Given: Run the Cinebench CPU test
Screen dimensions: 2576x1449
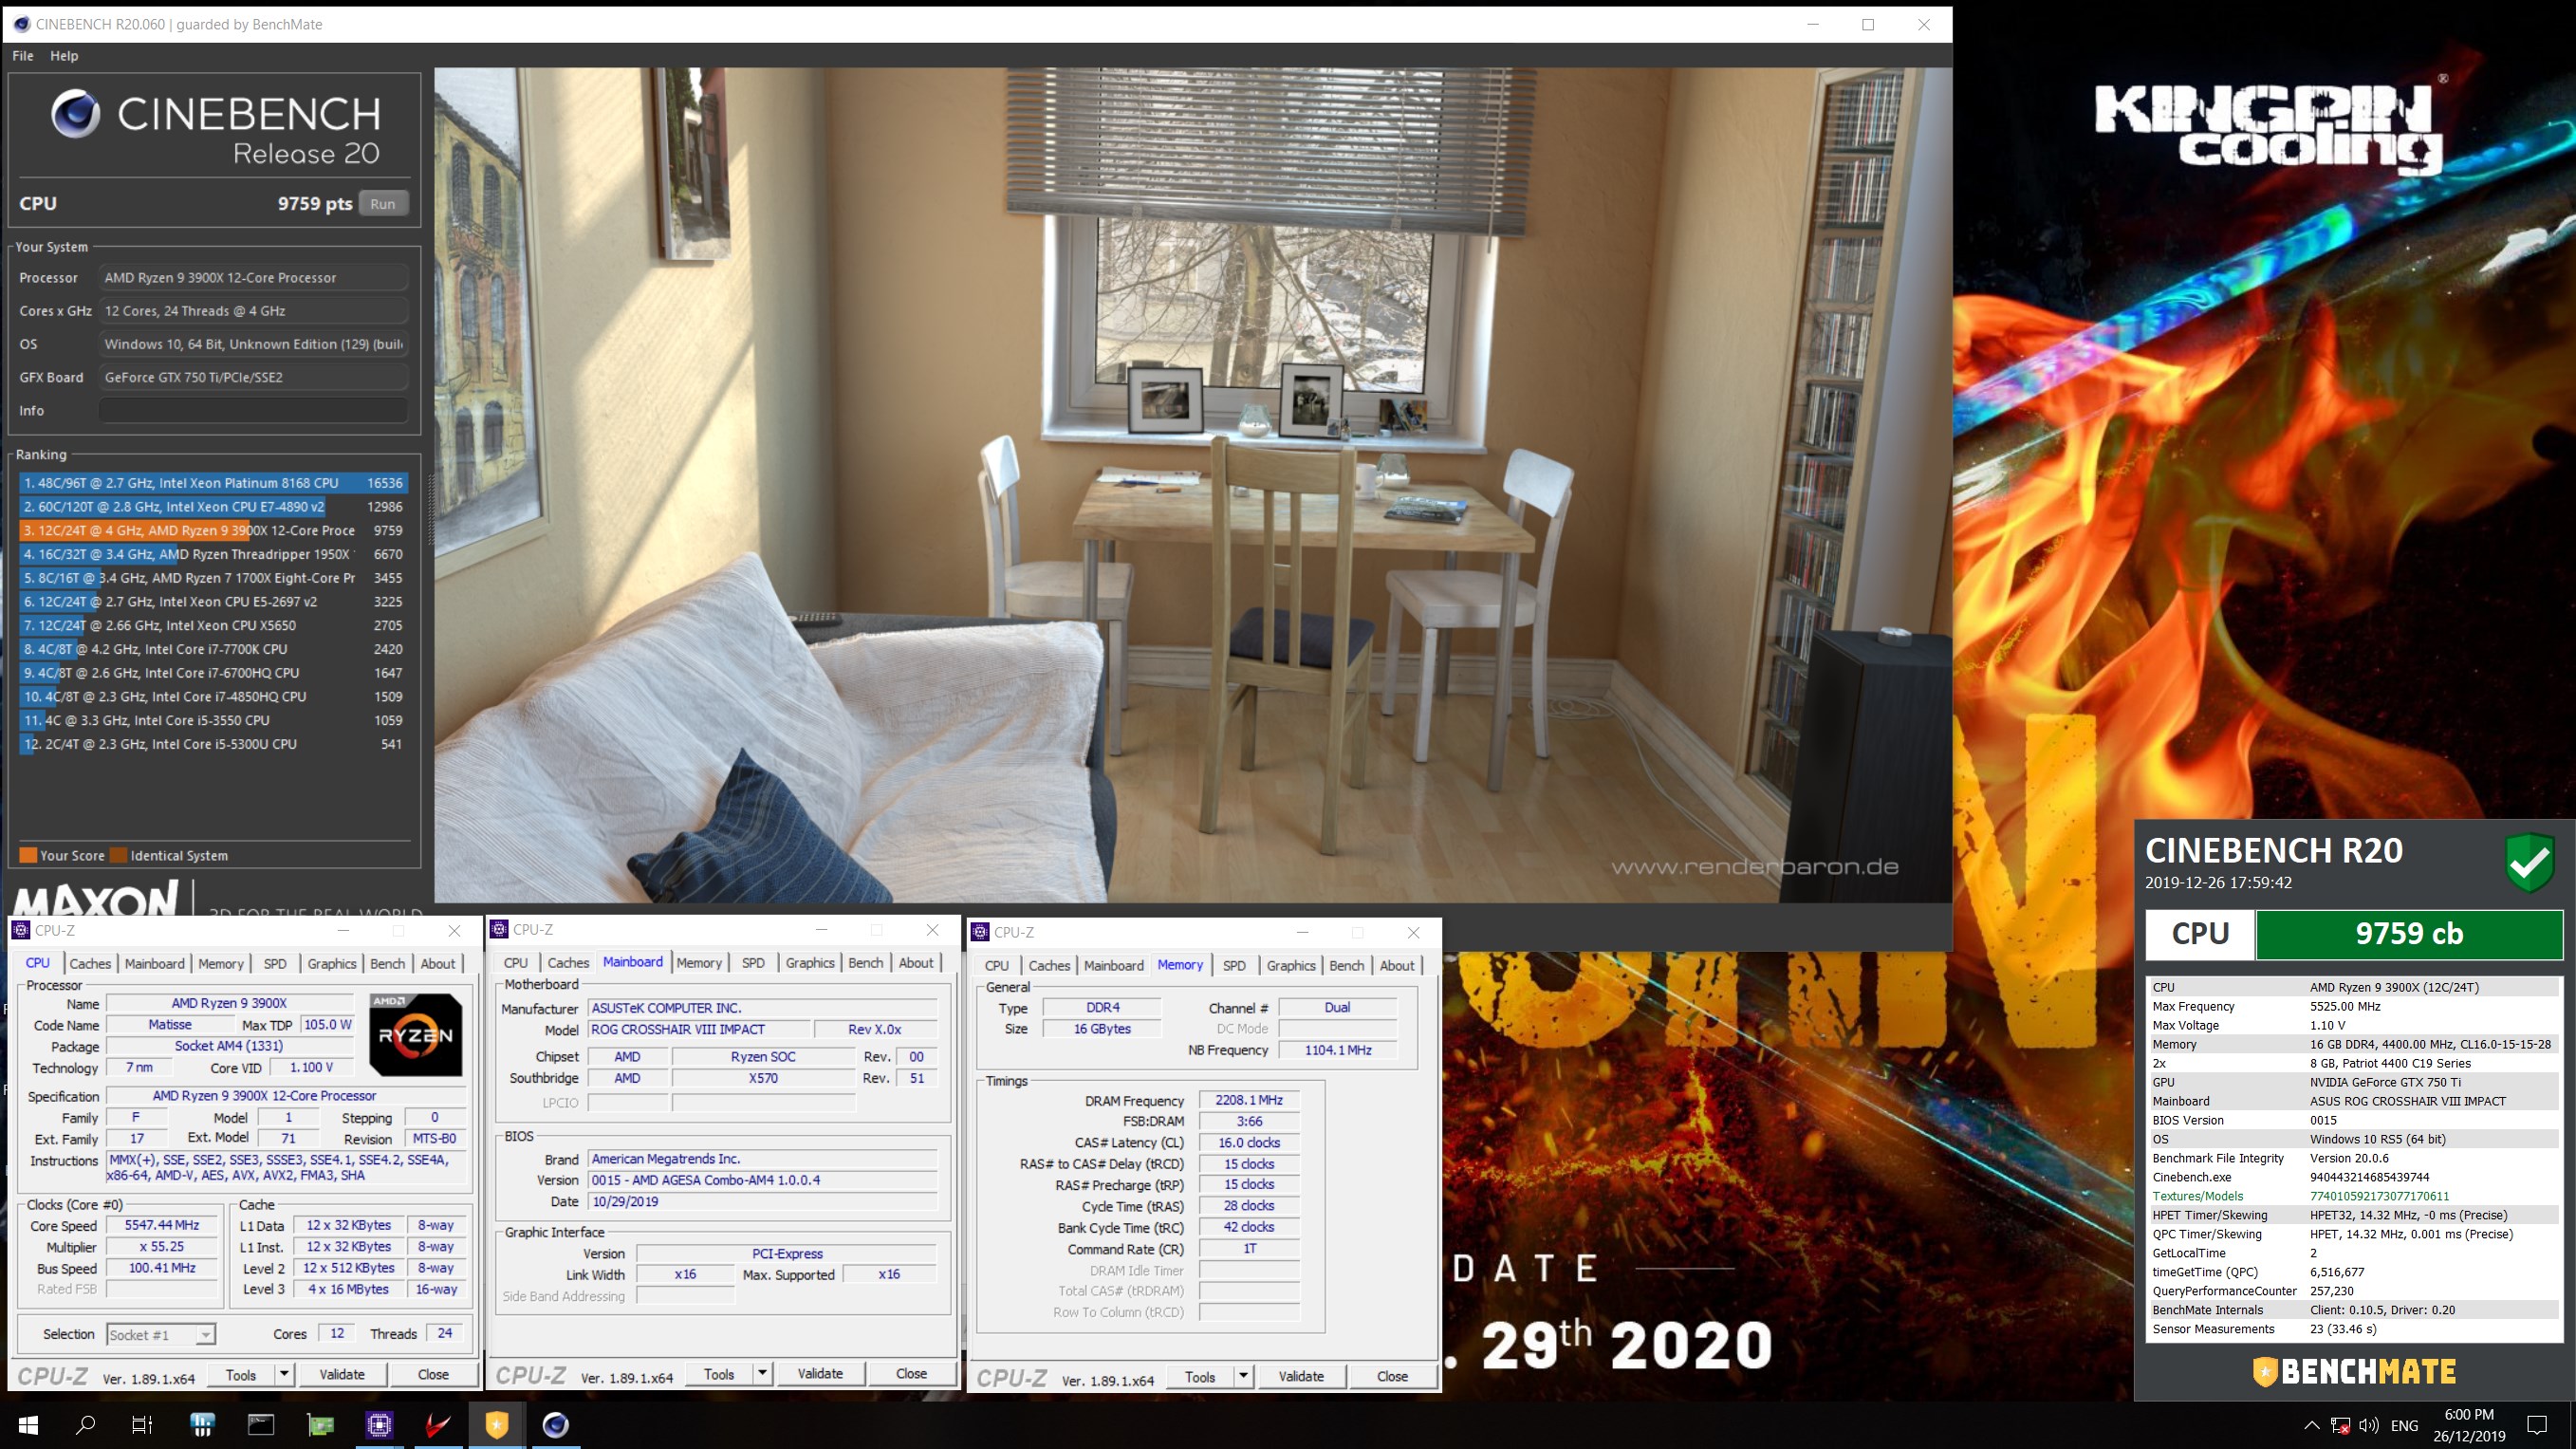Looking at the screenshot, I should pyautogui.click(x=383, y=203).
